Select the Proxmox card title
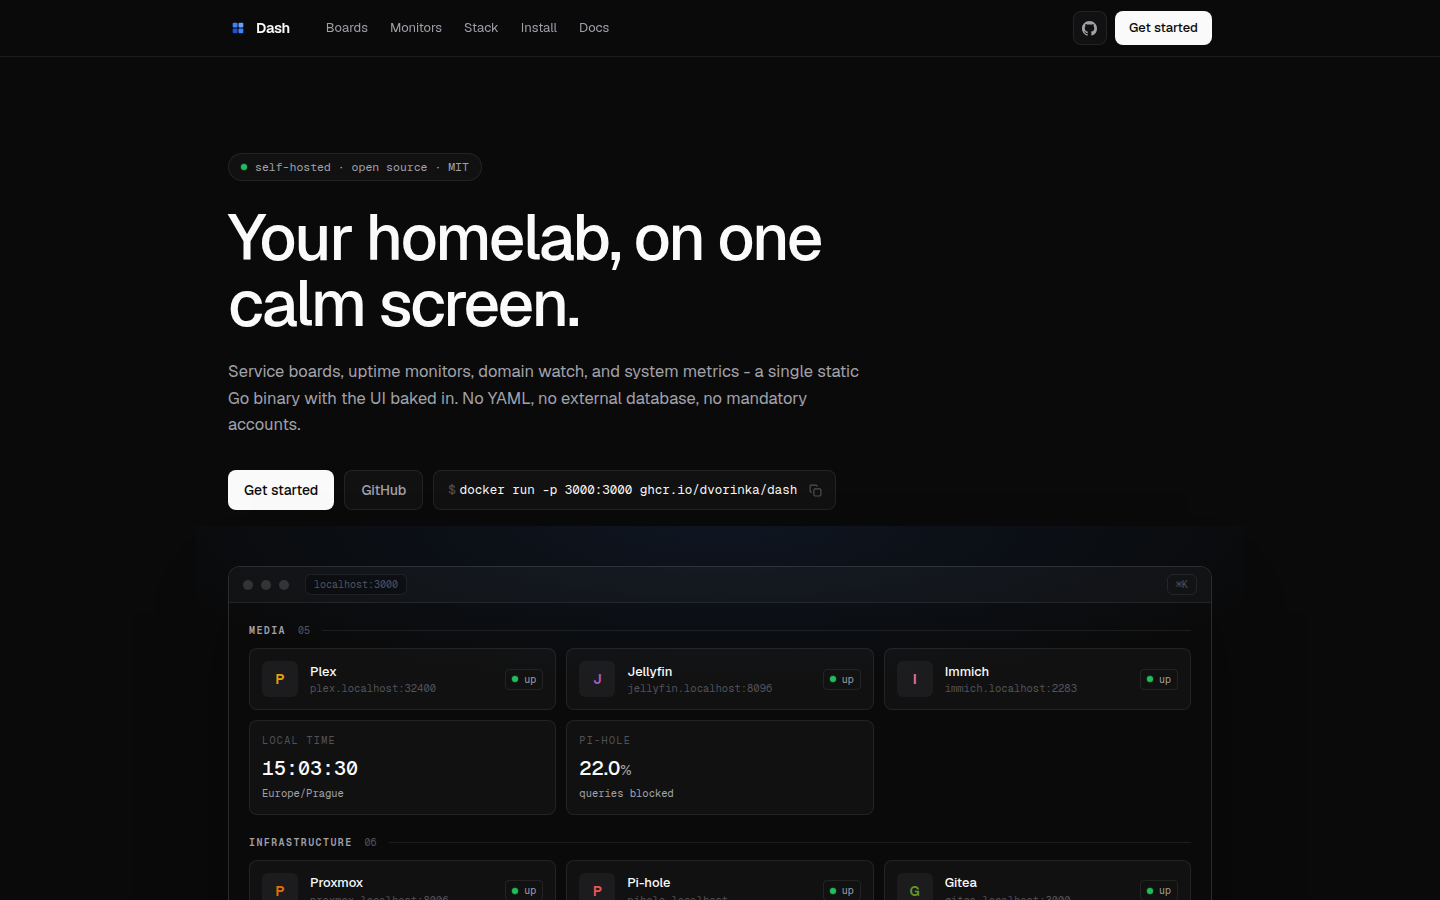Image resolution: width=1440 pixels, height=900 pixels. 336,882
